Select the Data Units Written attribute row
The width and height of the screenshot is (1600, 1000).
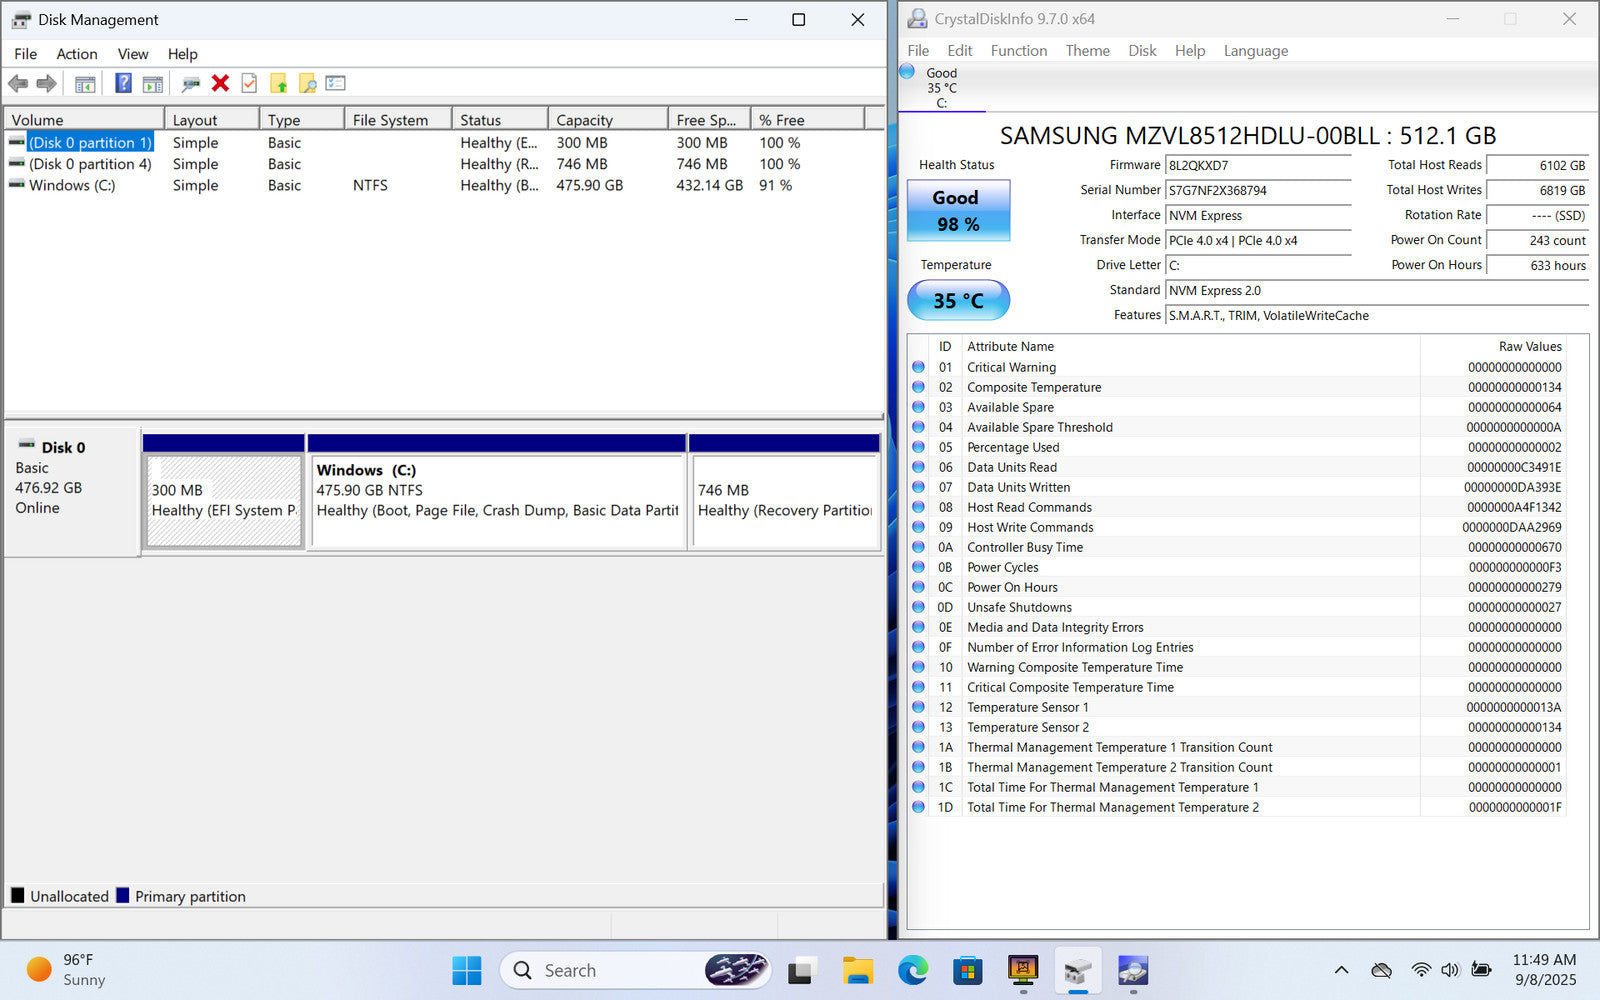point(1236,487)
